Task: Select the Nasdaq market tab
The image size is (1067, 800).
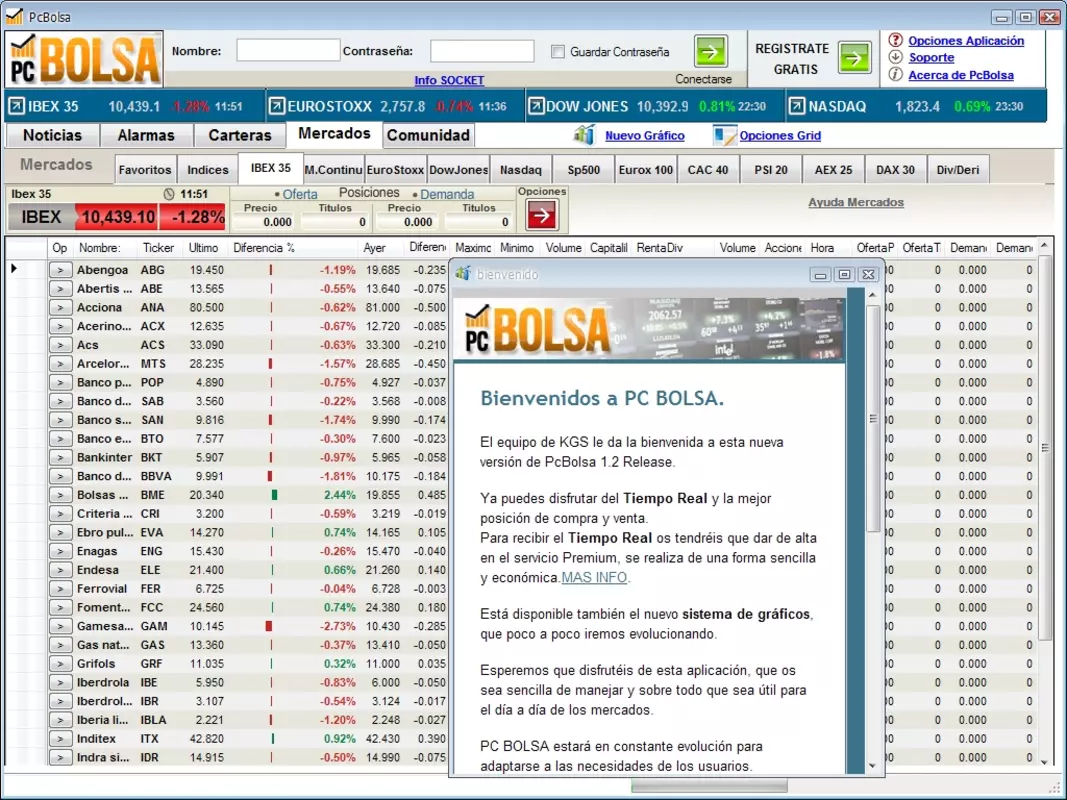Action: 521,170
